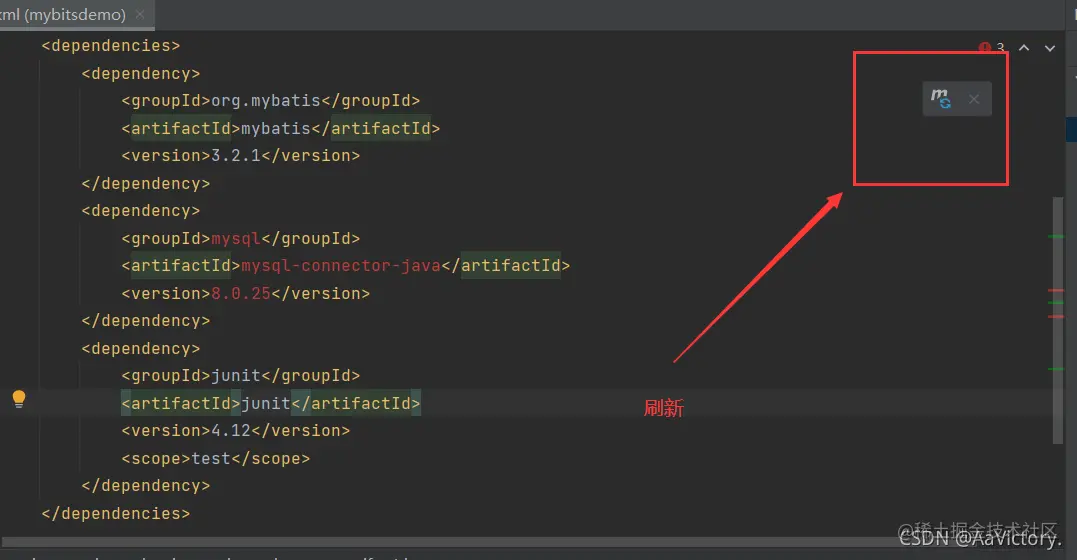Click the <dependency> tag above org.mybatis groupId

point(141,74)
